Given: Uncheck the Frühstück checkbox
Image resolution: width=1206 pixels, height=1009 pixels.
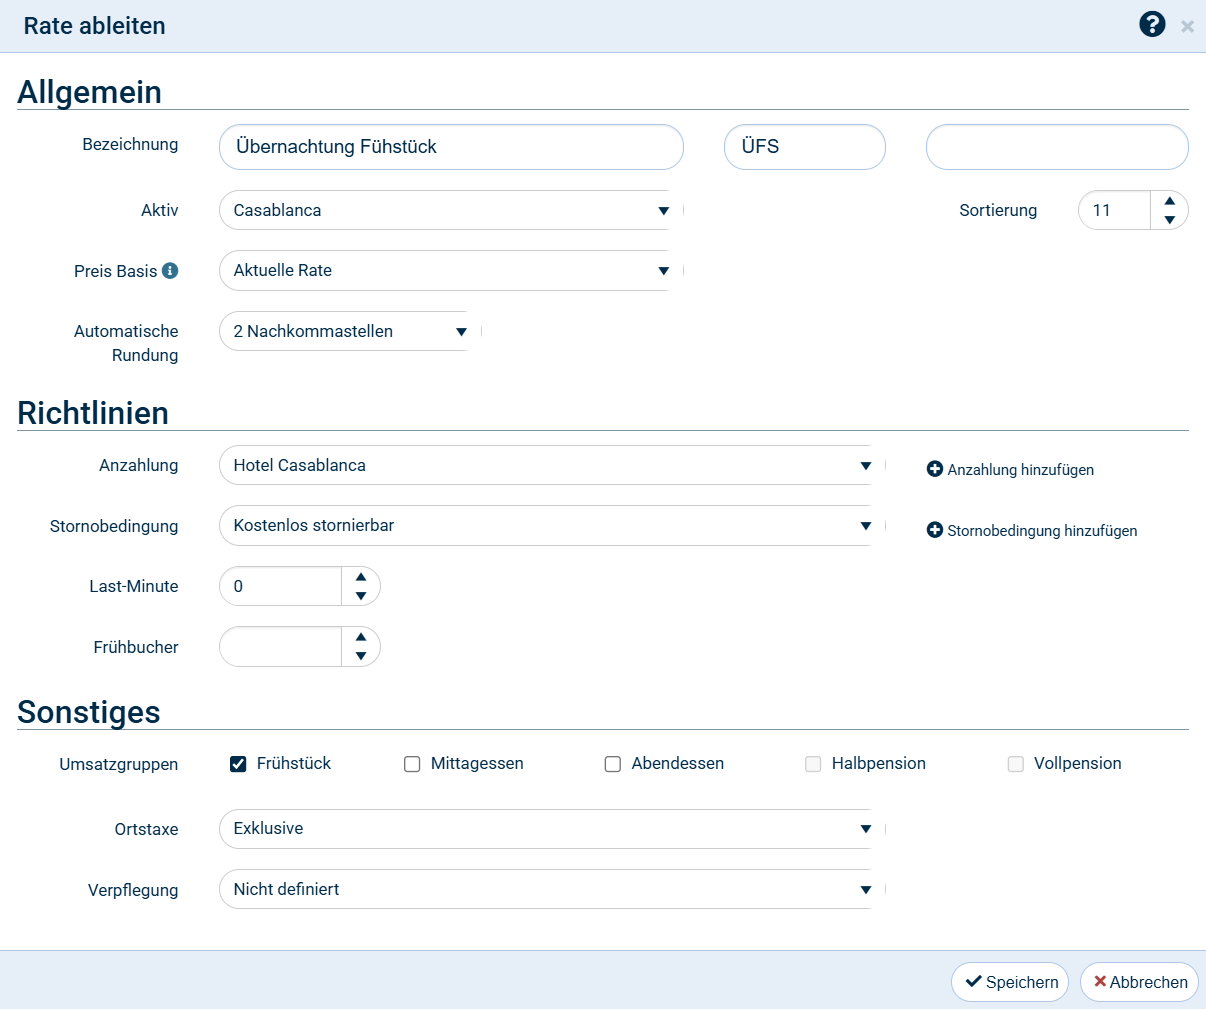Looking at the screenshot, I should click(x=238, y=764).
